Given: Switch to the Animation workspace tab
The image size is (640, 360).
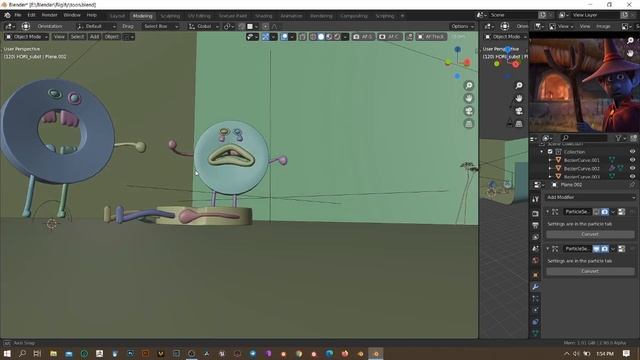Looking at the screenshot, I should [x=291, y=16].
